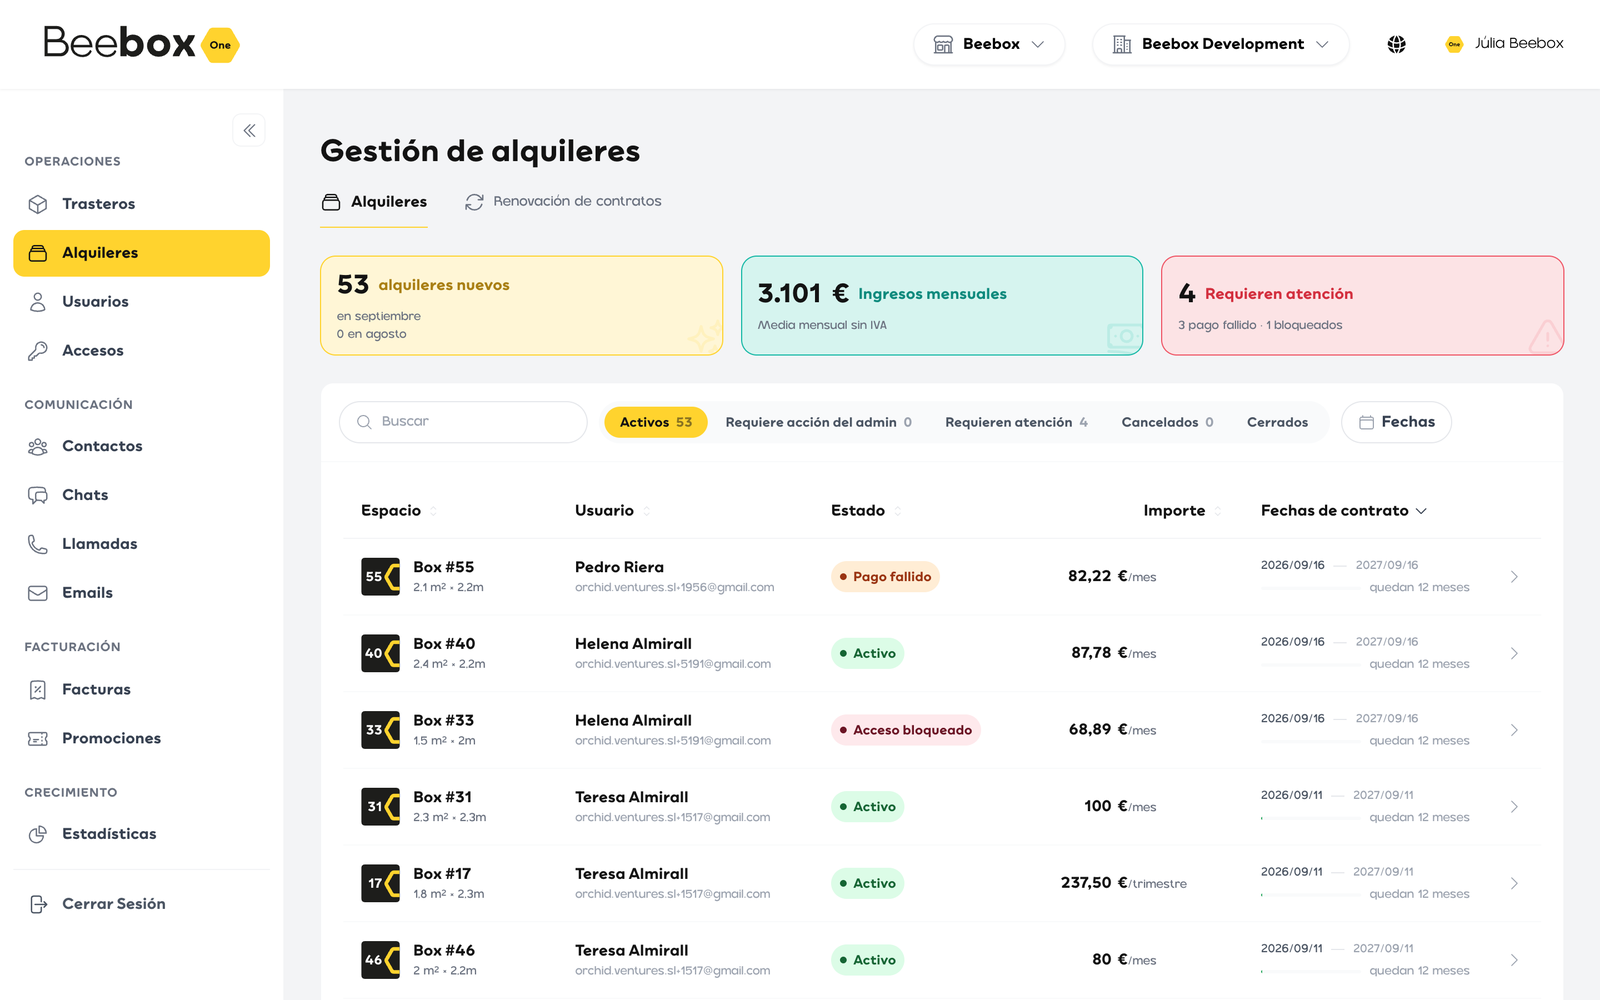1600x1000 pixels.
Task: Open the Beebox Development dropdown
Action: (x=1221, y=44)
